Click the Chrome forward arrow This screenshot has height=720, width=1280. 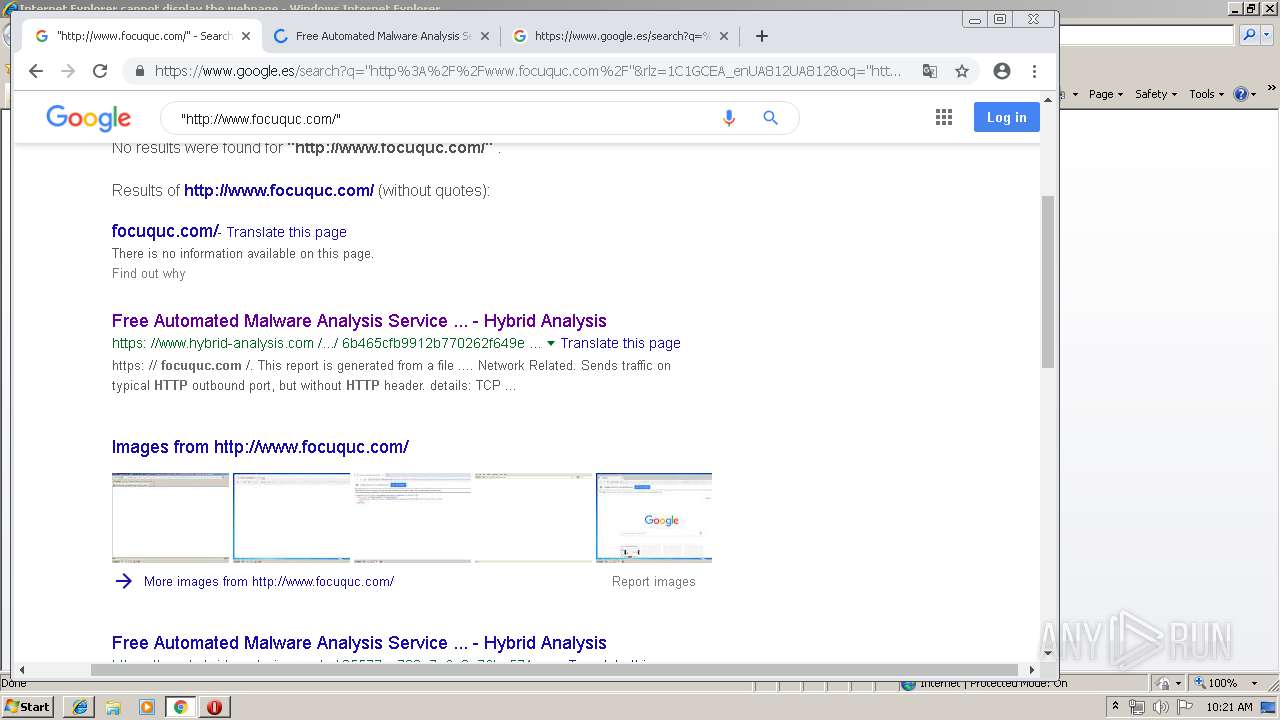tap(68, 71)
